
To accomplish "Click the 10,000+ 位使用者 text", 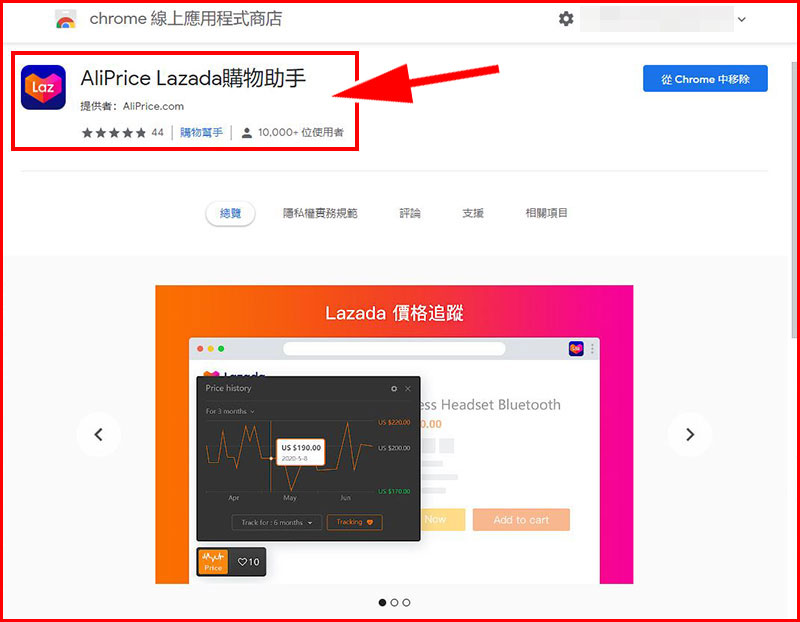I will click(301, 133).
